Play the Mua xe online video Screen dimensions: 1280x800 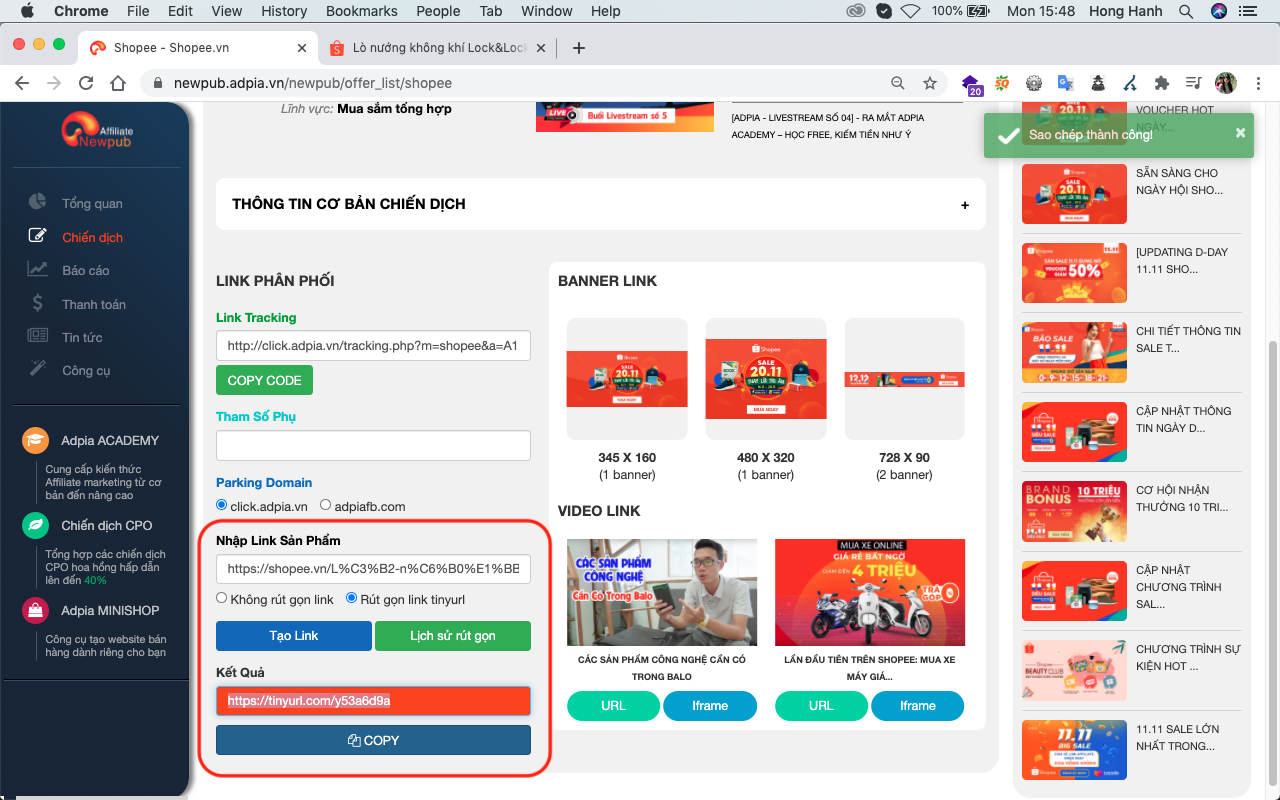870,593
